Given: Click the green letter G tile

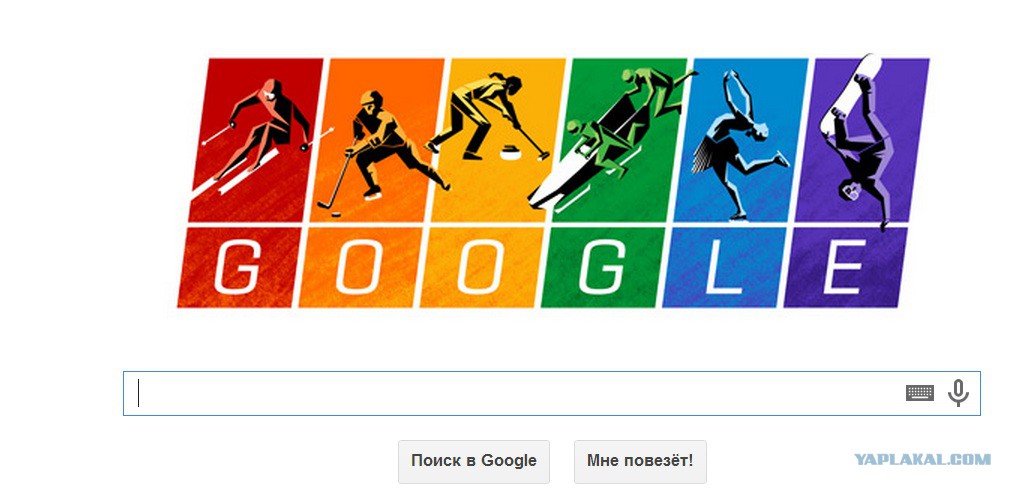Looking at the screenshot, I should 603,267.
